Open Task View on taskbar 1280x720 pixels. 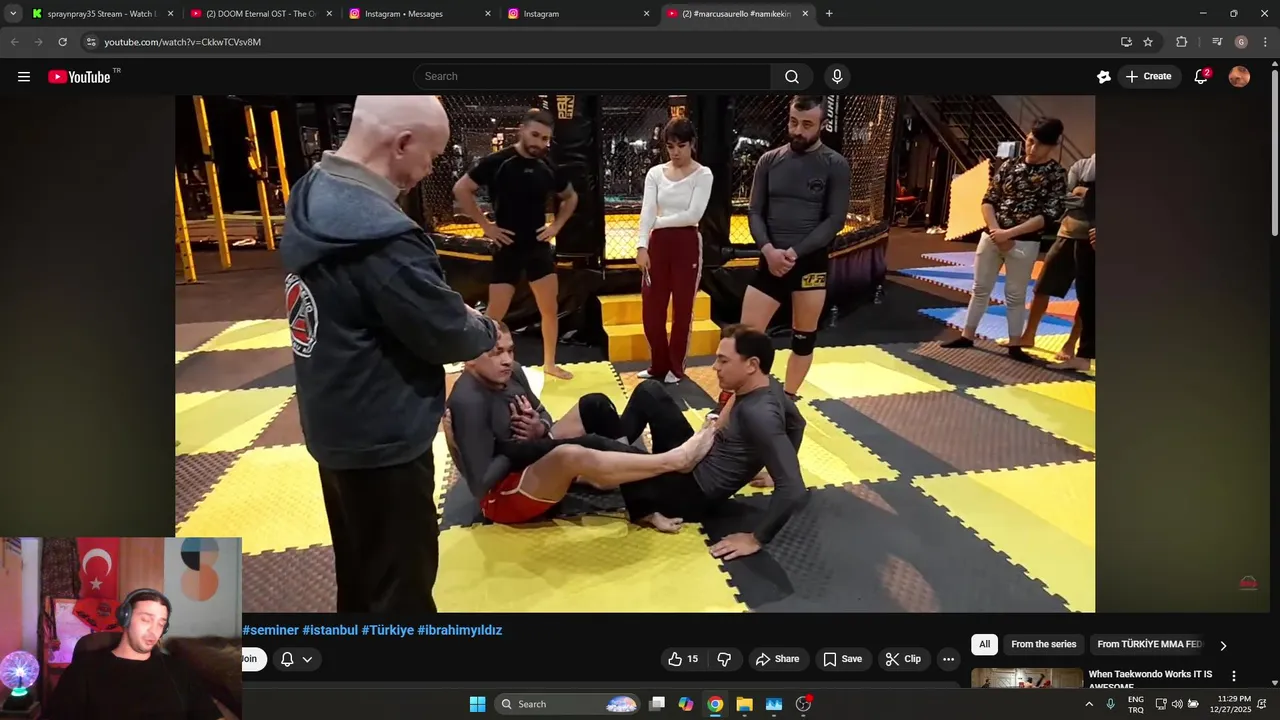click(x=656, y=704)
